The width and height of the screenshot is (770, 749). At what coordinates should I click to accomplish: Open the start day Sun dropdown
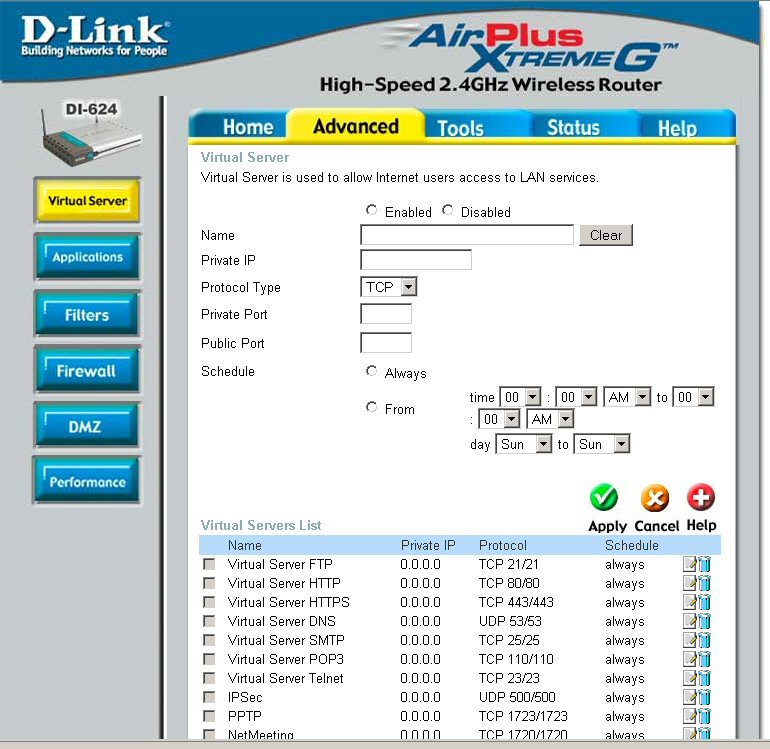(x=523, y=444)
